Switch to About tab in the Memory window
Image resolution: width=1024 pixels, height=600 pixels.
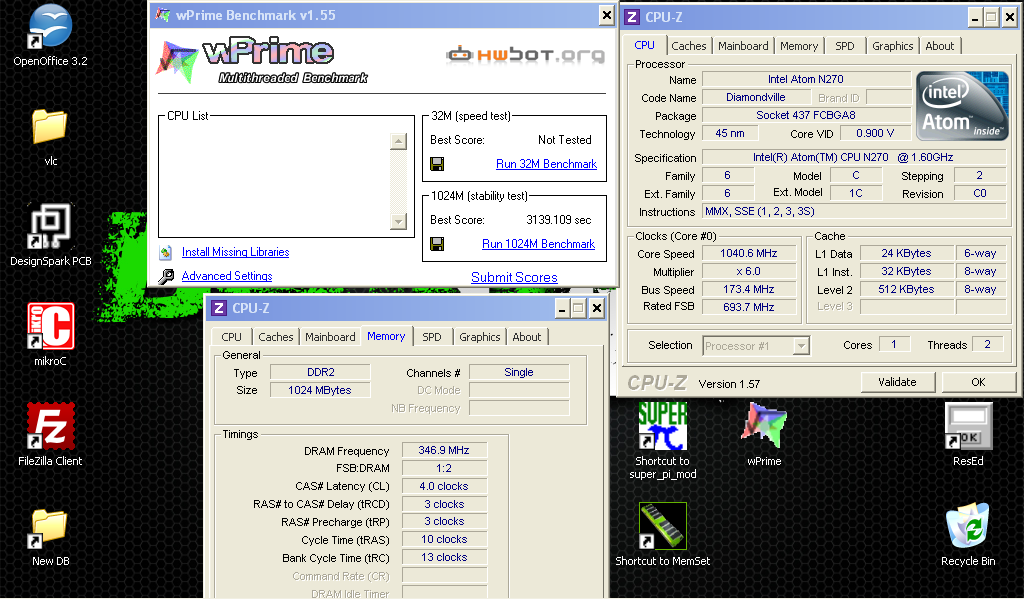526,337
